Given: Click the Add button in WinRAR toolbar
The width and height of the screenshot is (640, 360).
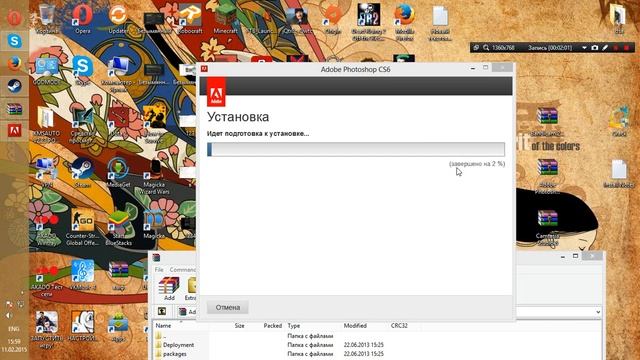Looking at the screenshot, I should click(169, 289).
